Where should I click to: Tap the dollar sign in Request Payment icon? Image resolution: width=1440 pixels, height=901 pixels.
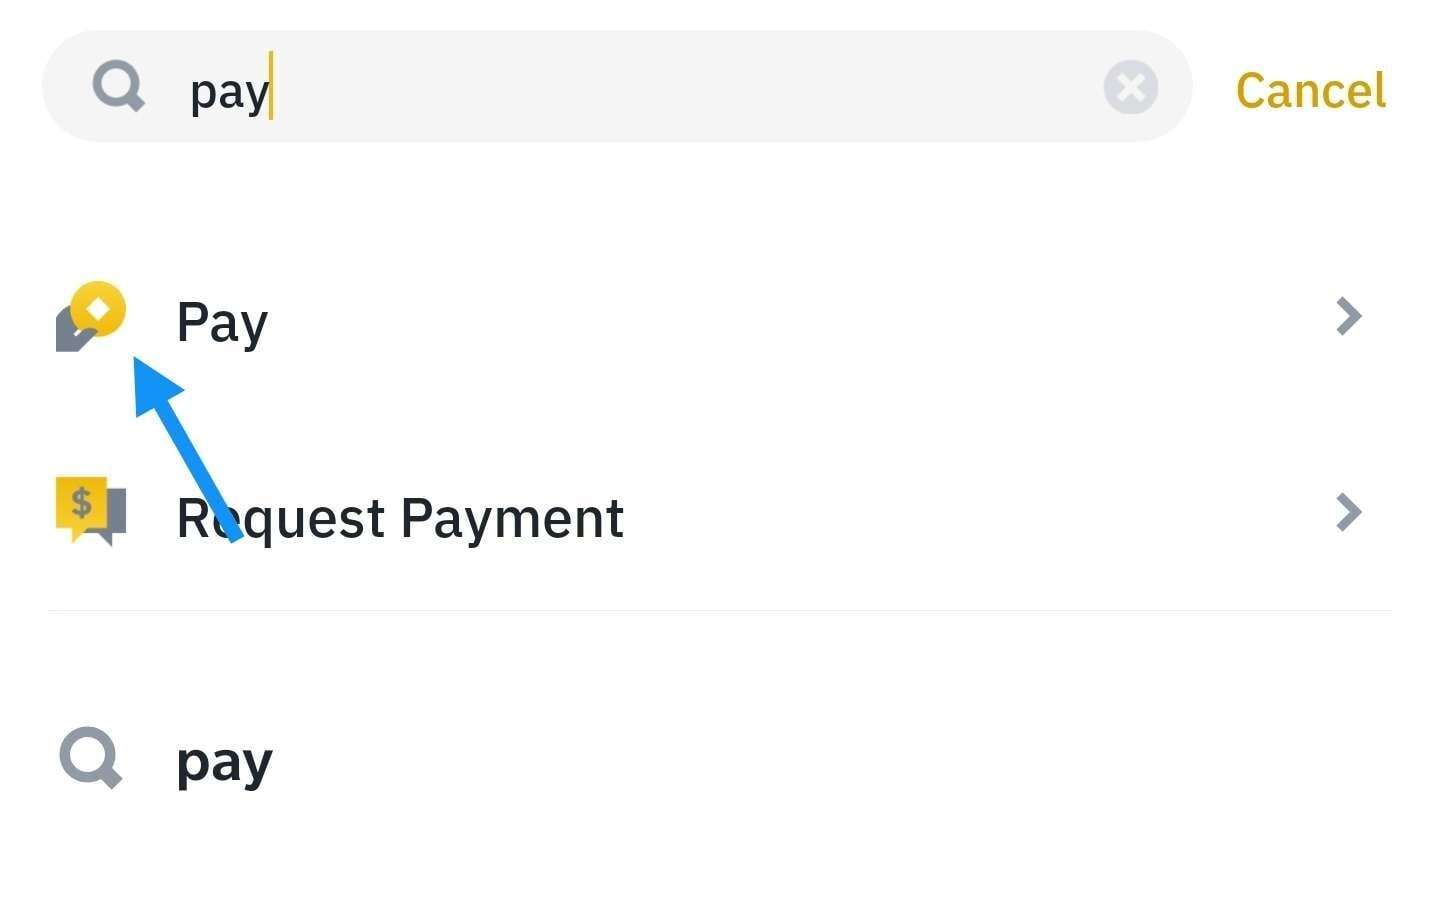pos(82,502)
